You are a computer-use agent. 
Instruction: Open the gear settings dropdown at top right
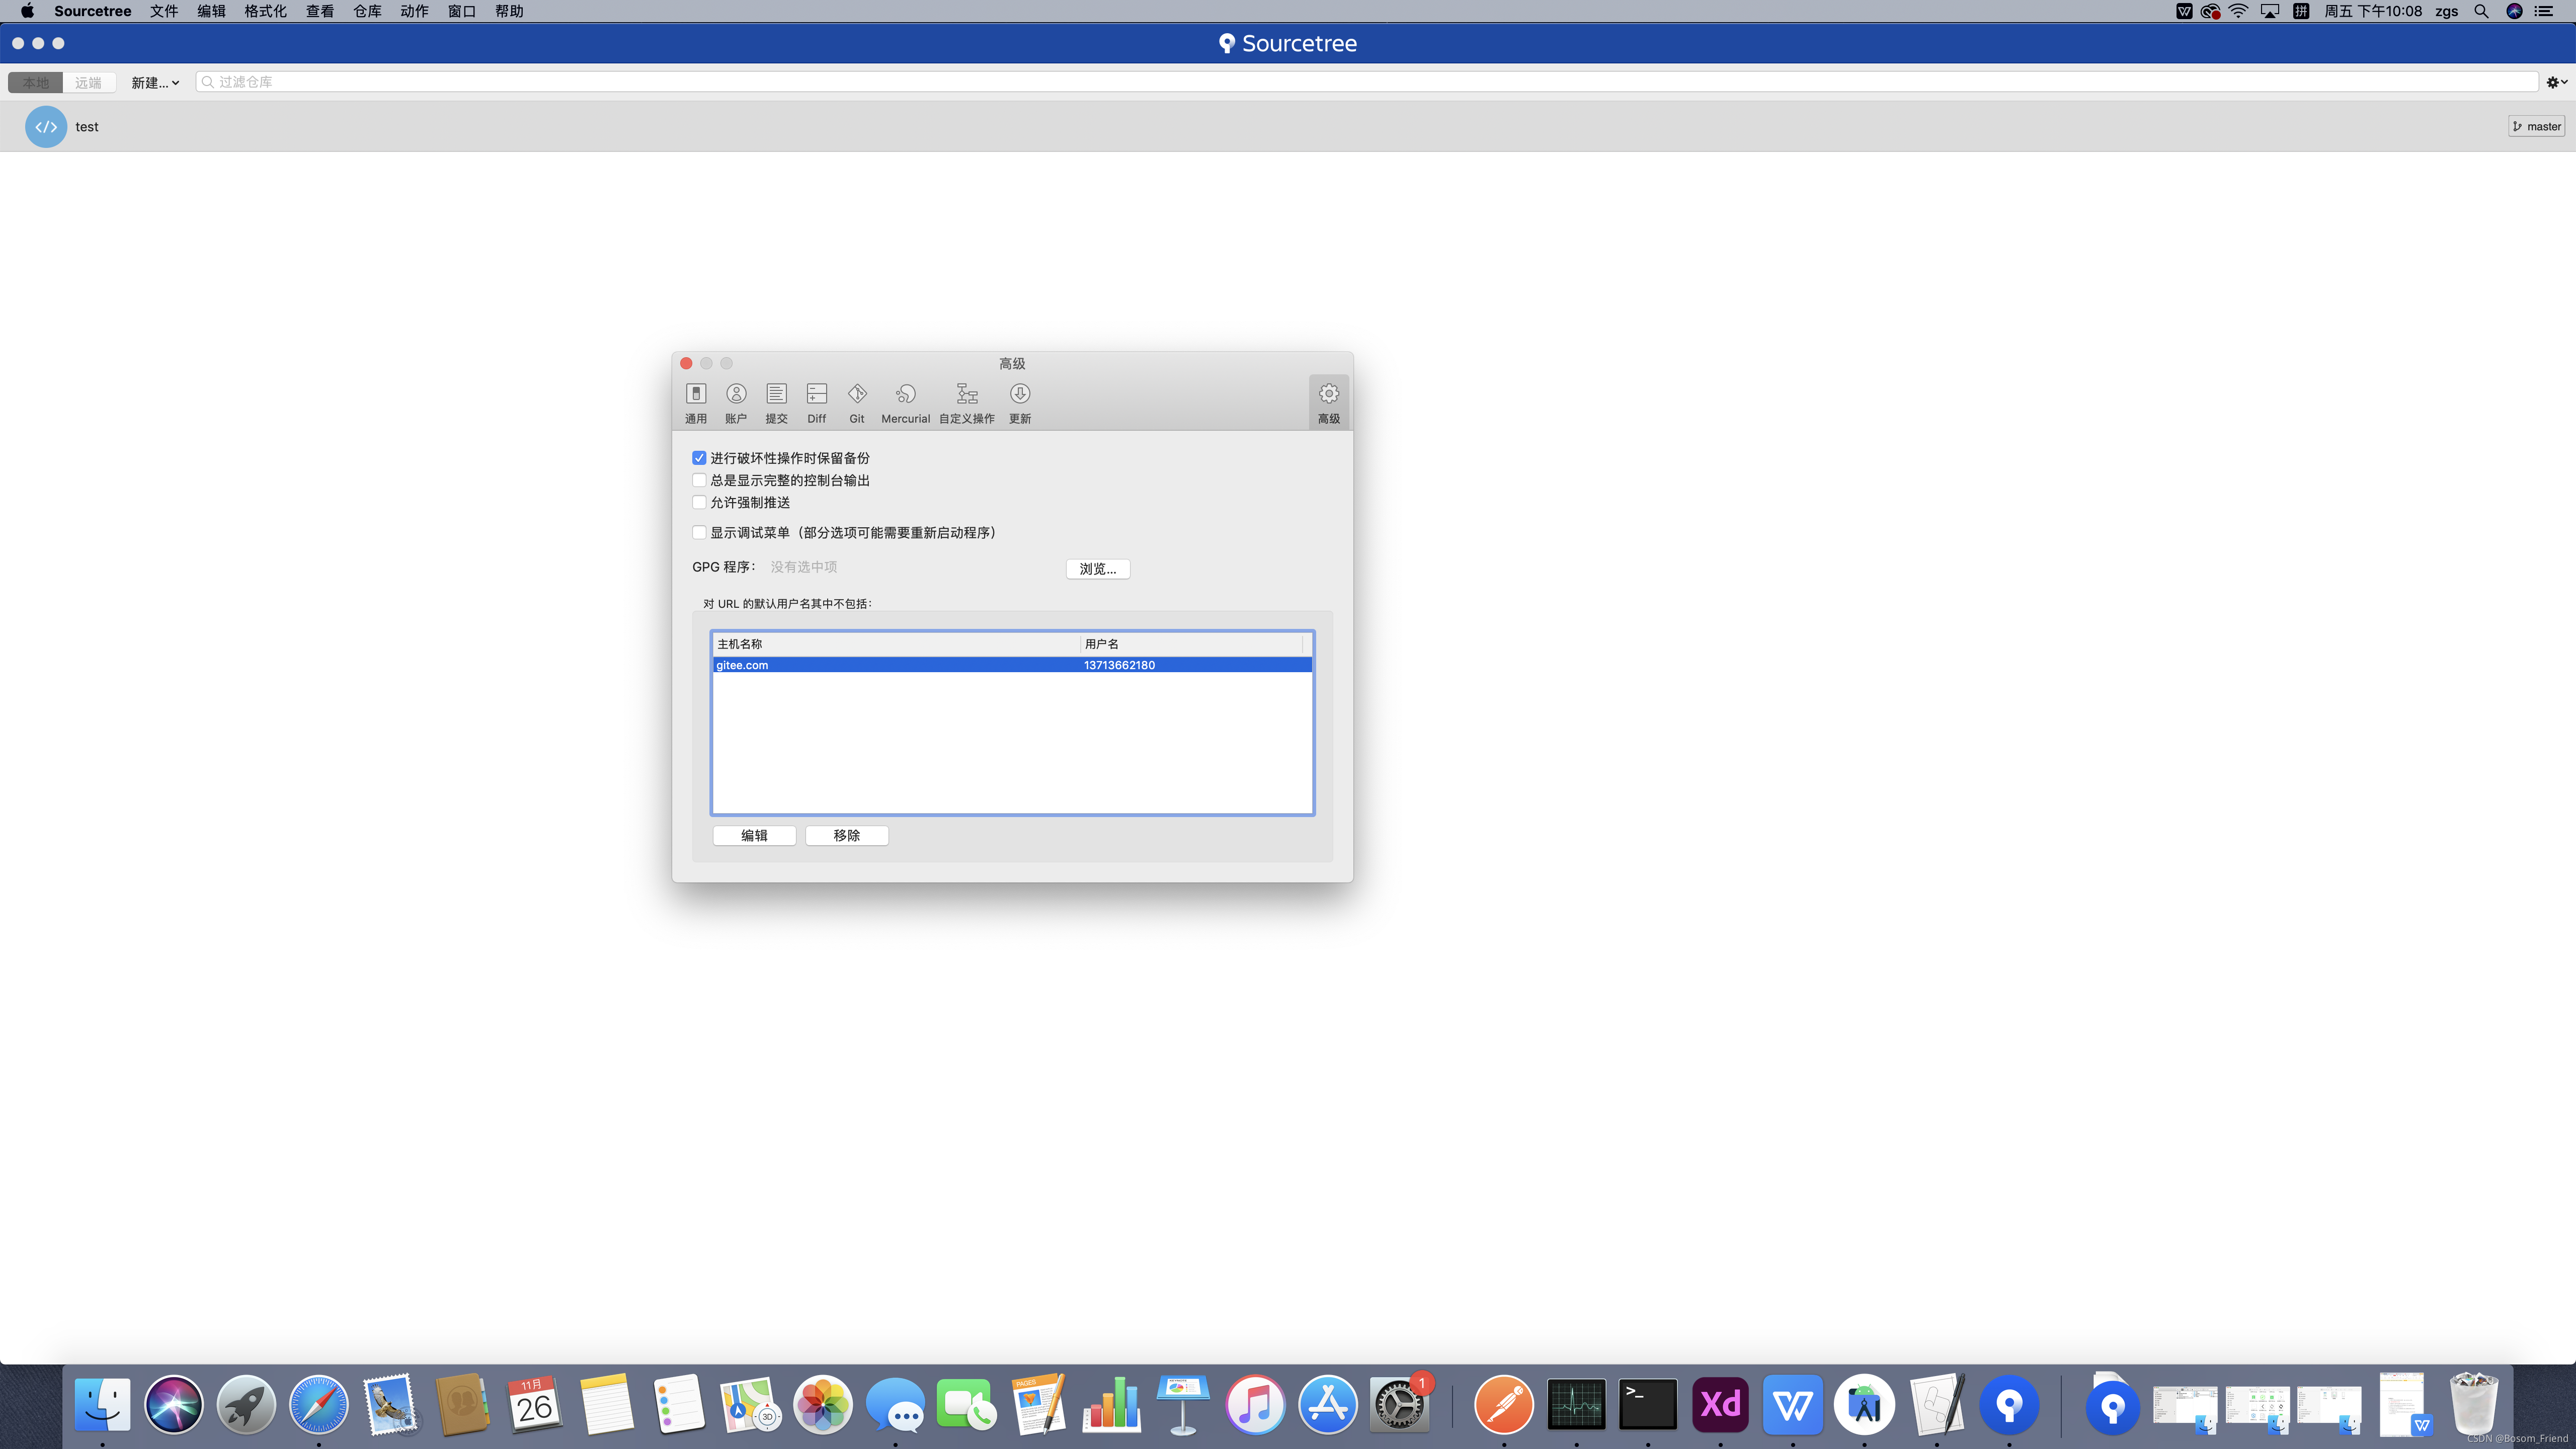pos(2556,82)
